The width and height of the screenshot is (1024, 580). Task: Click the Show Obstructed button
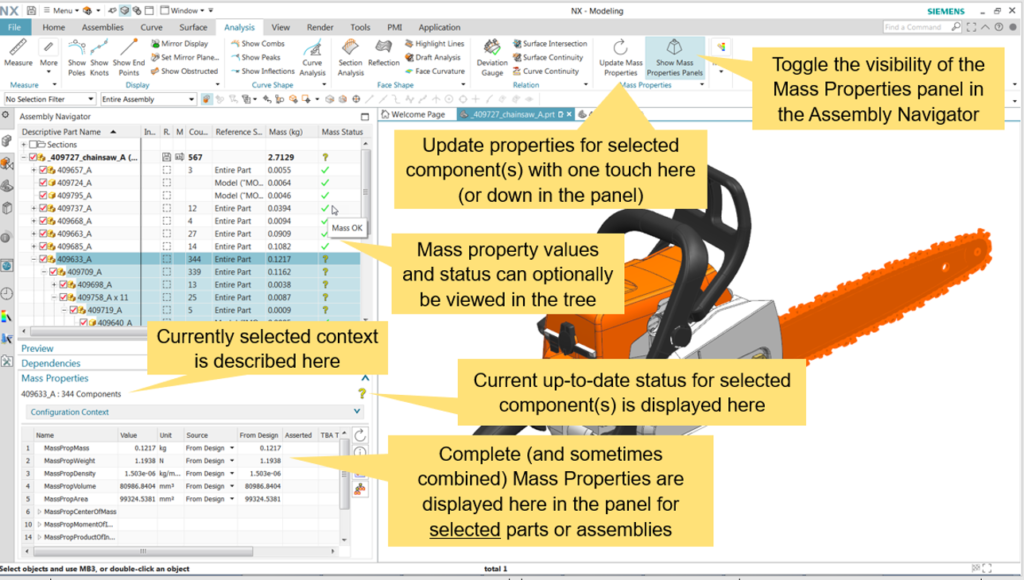click(184, 71)
